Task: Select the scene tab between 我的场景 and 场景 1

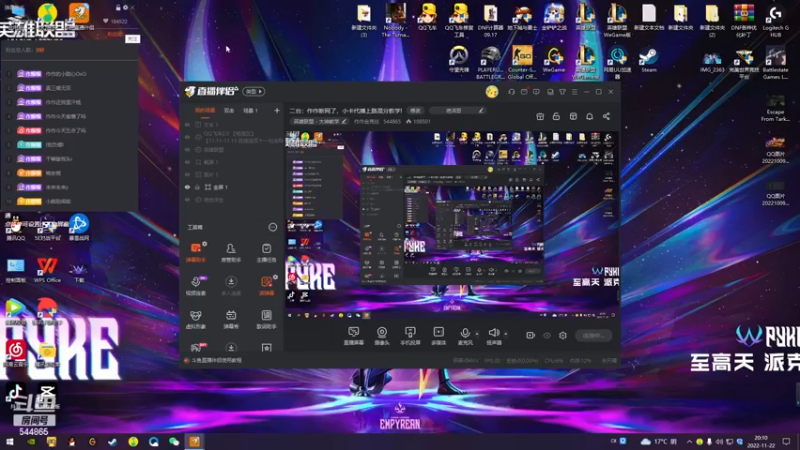Action: pos(229,110)
